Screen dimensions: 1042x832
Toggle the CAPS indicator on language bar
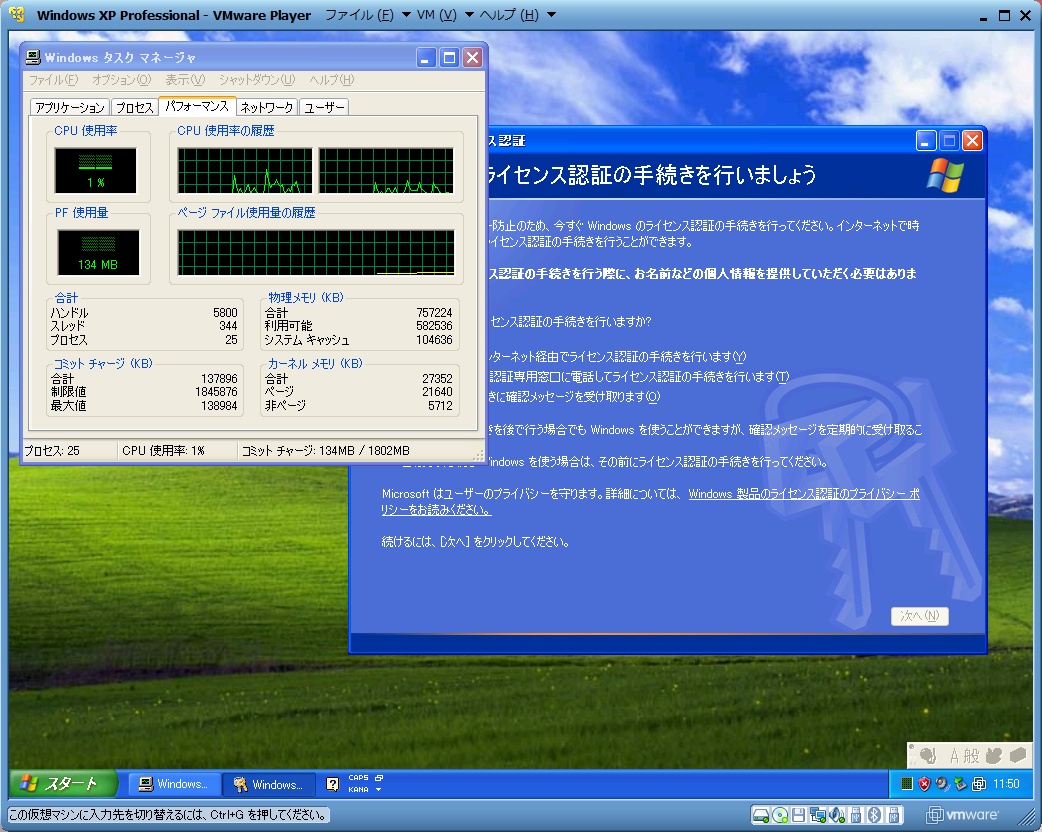tap(358, 778)
